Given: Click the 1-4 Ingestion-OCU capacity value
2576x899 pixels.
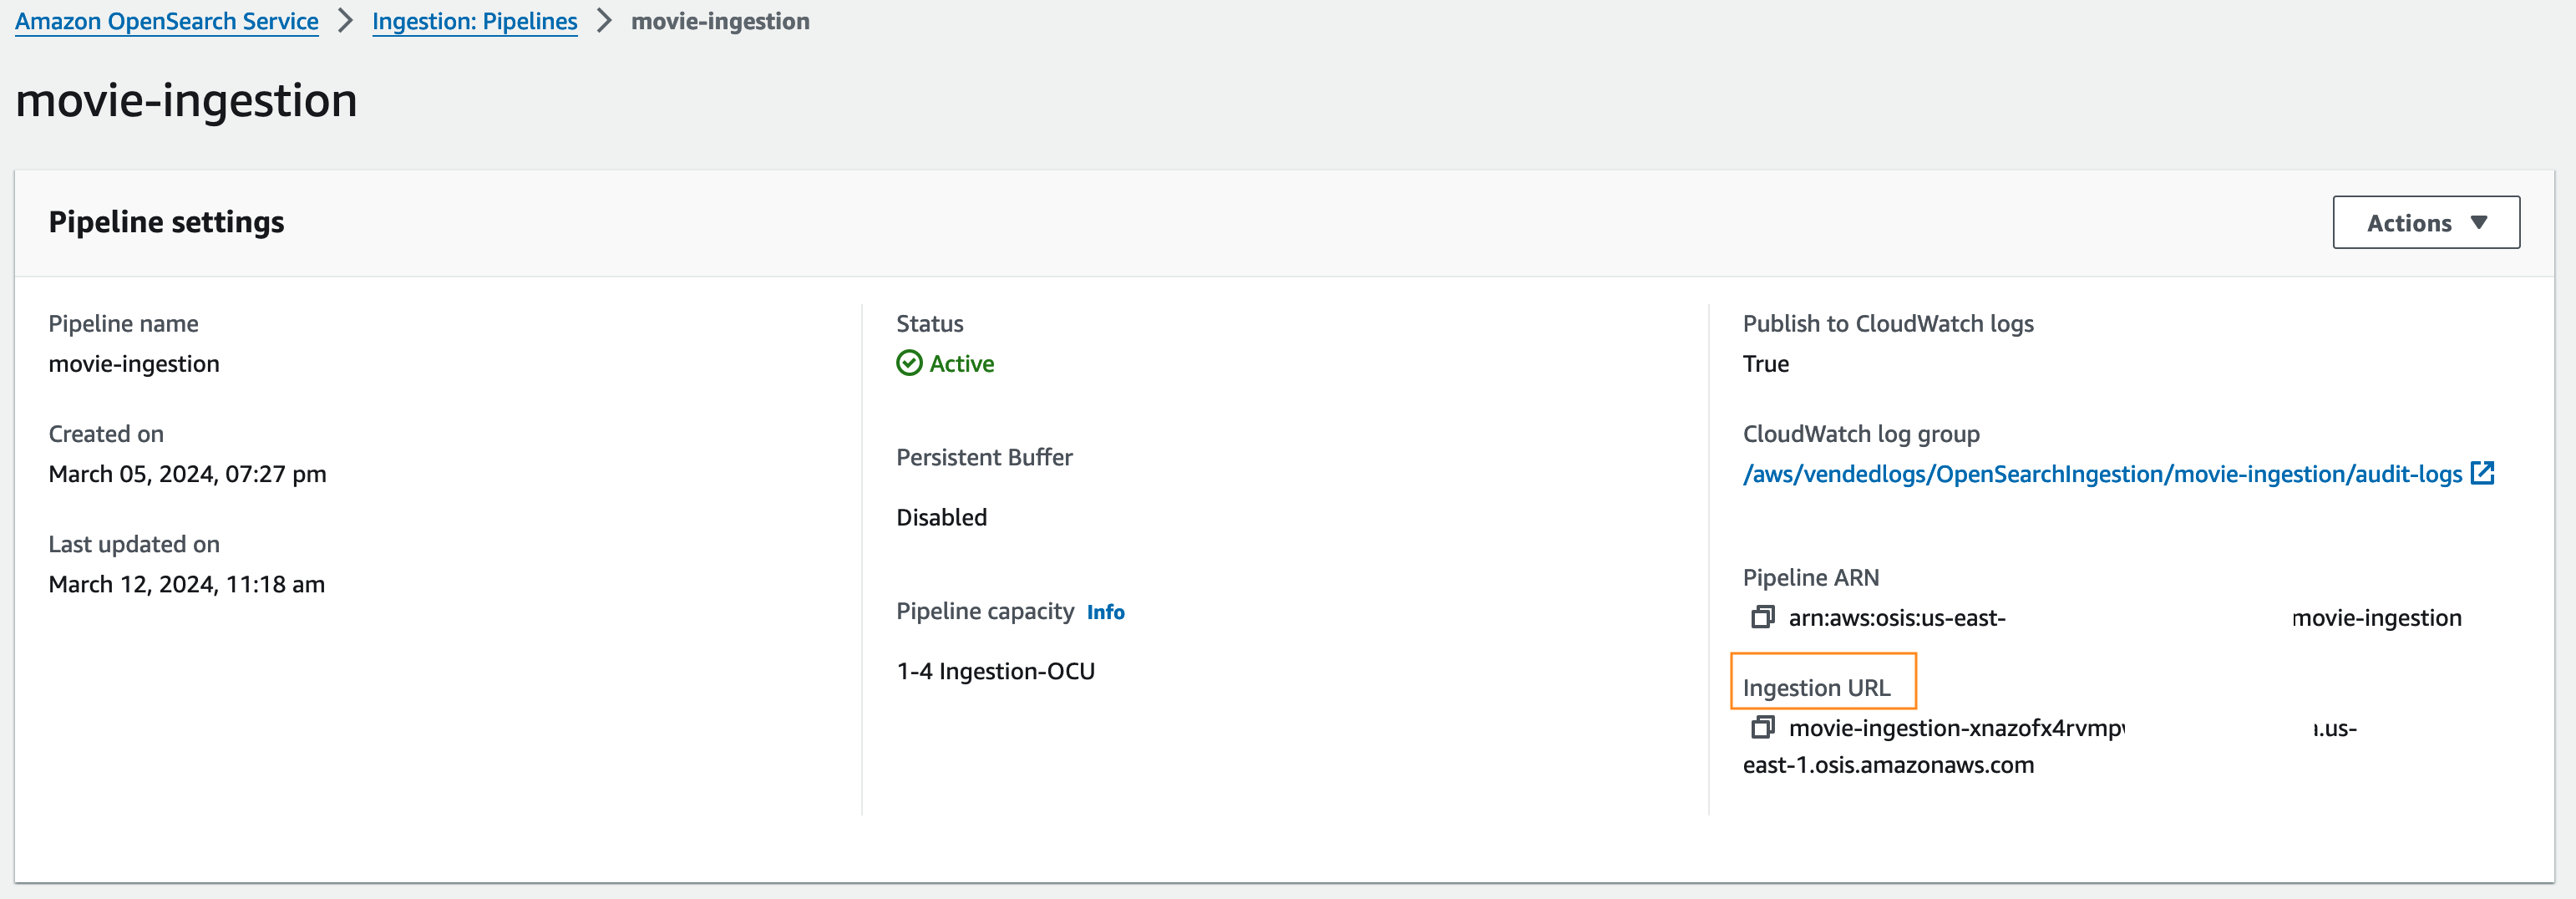Looking at the screenshot, I should tap(995, 671).
